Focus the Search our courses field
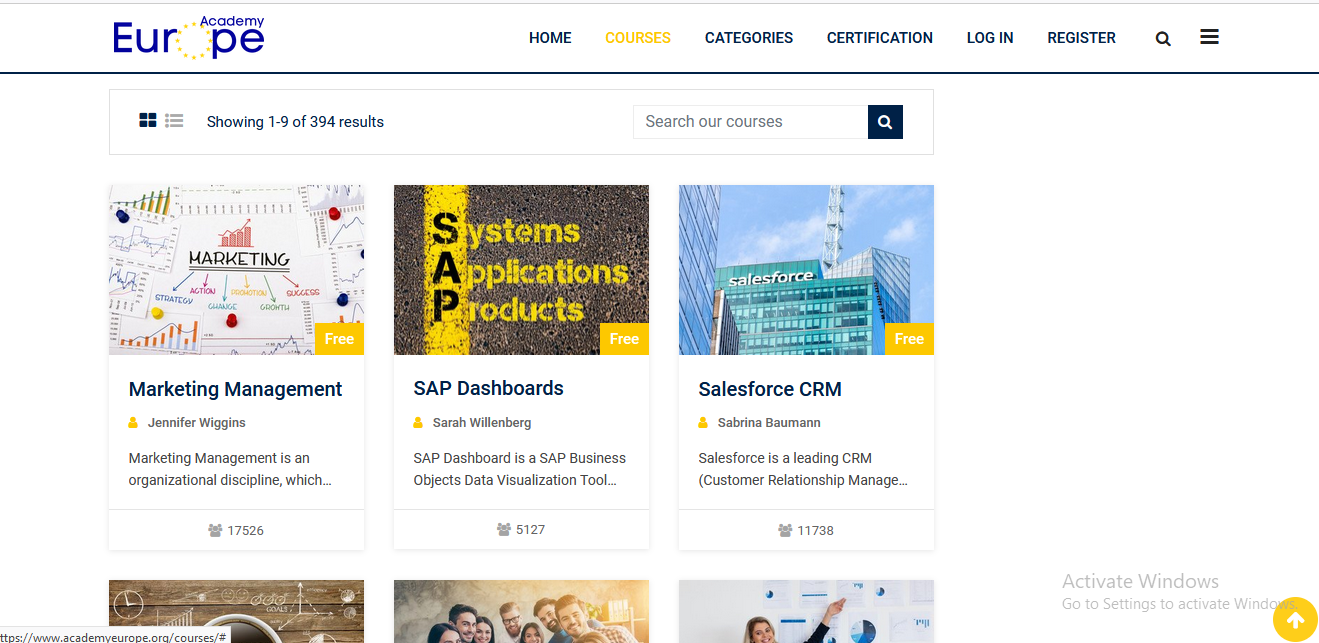 coord(750,122)
